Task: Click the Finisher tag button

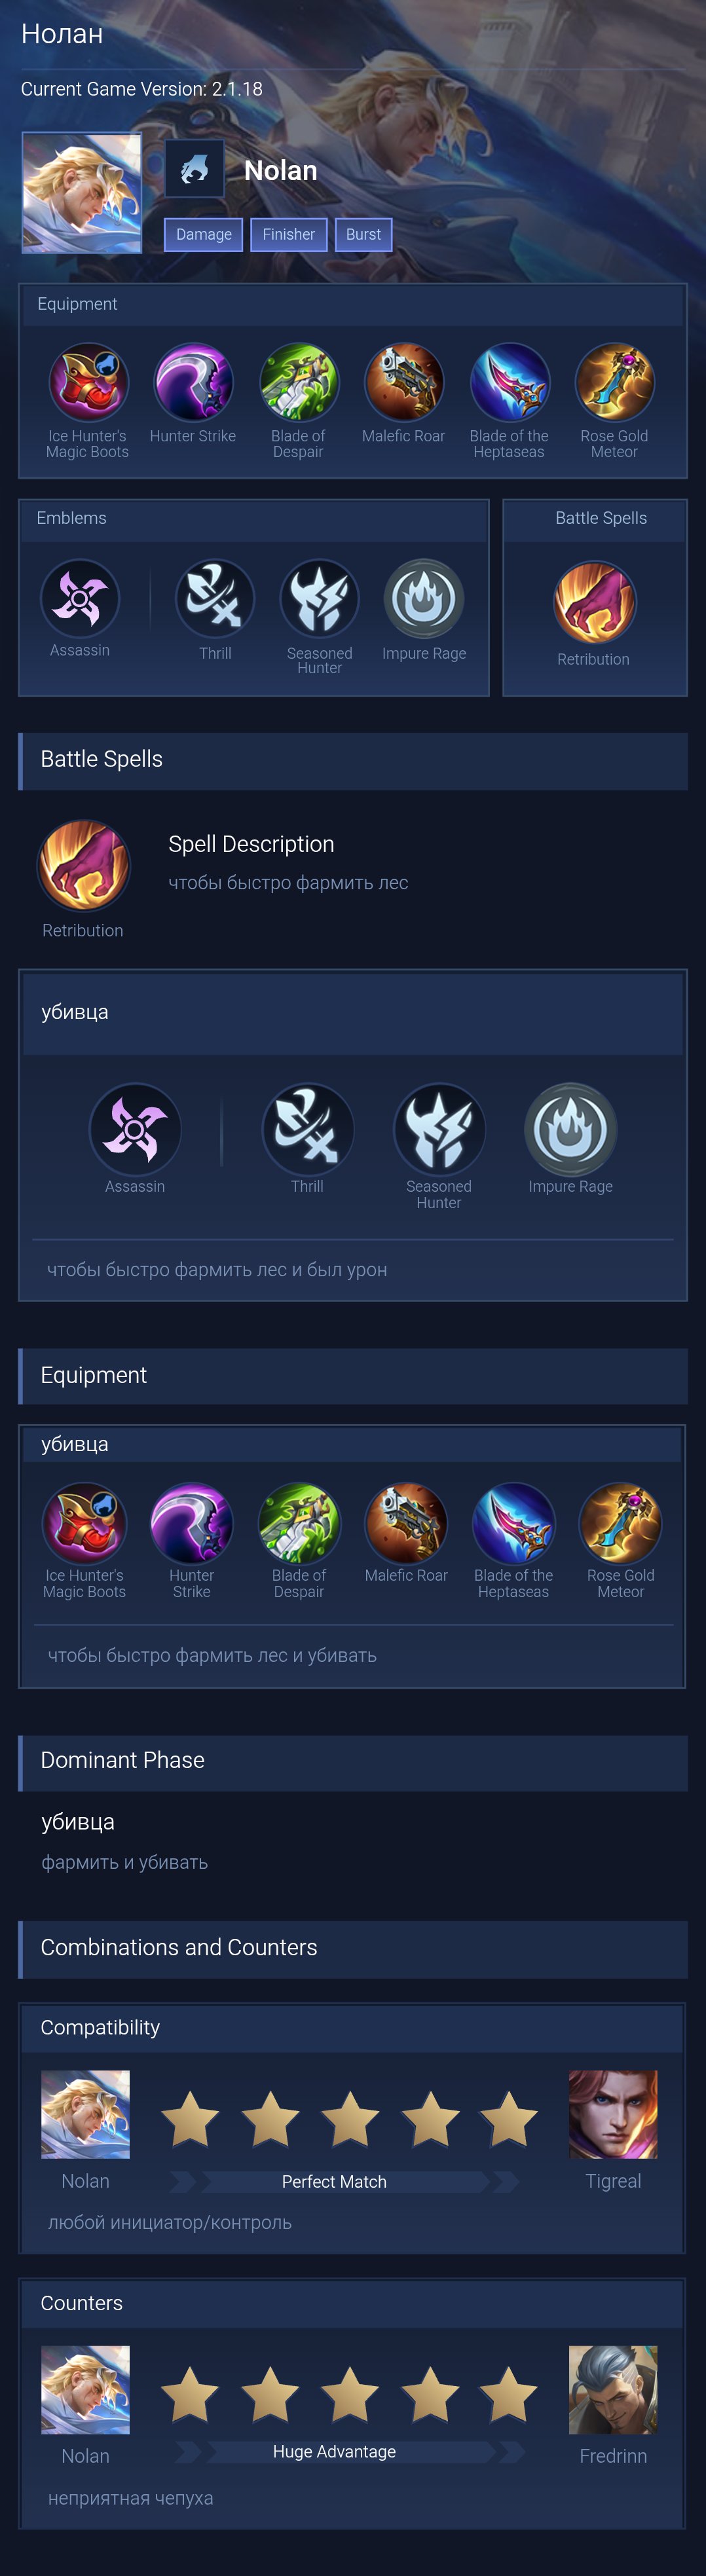Action: click(289, 234)
